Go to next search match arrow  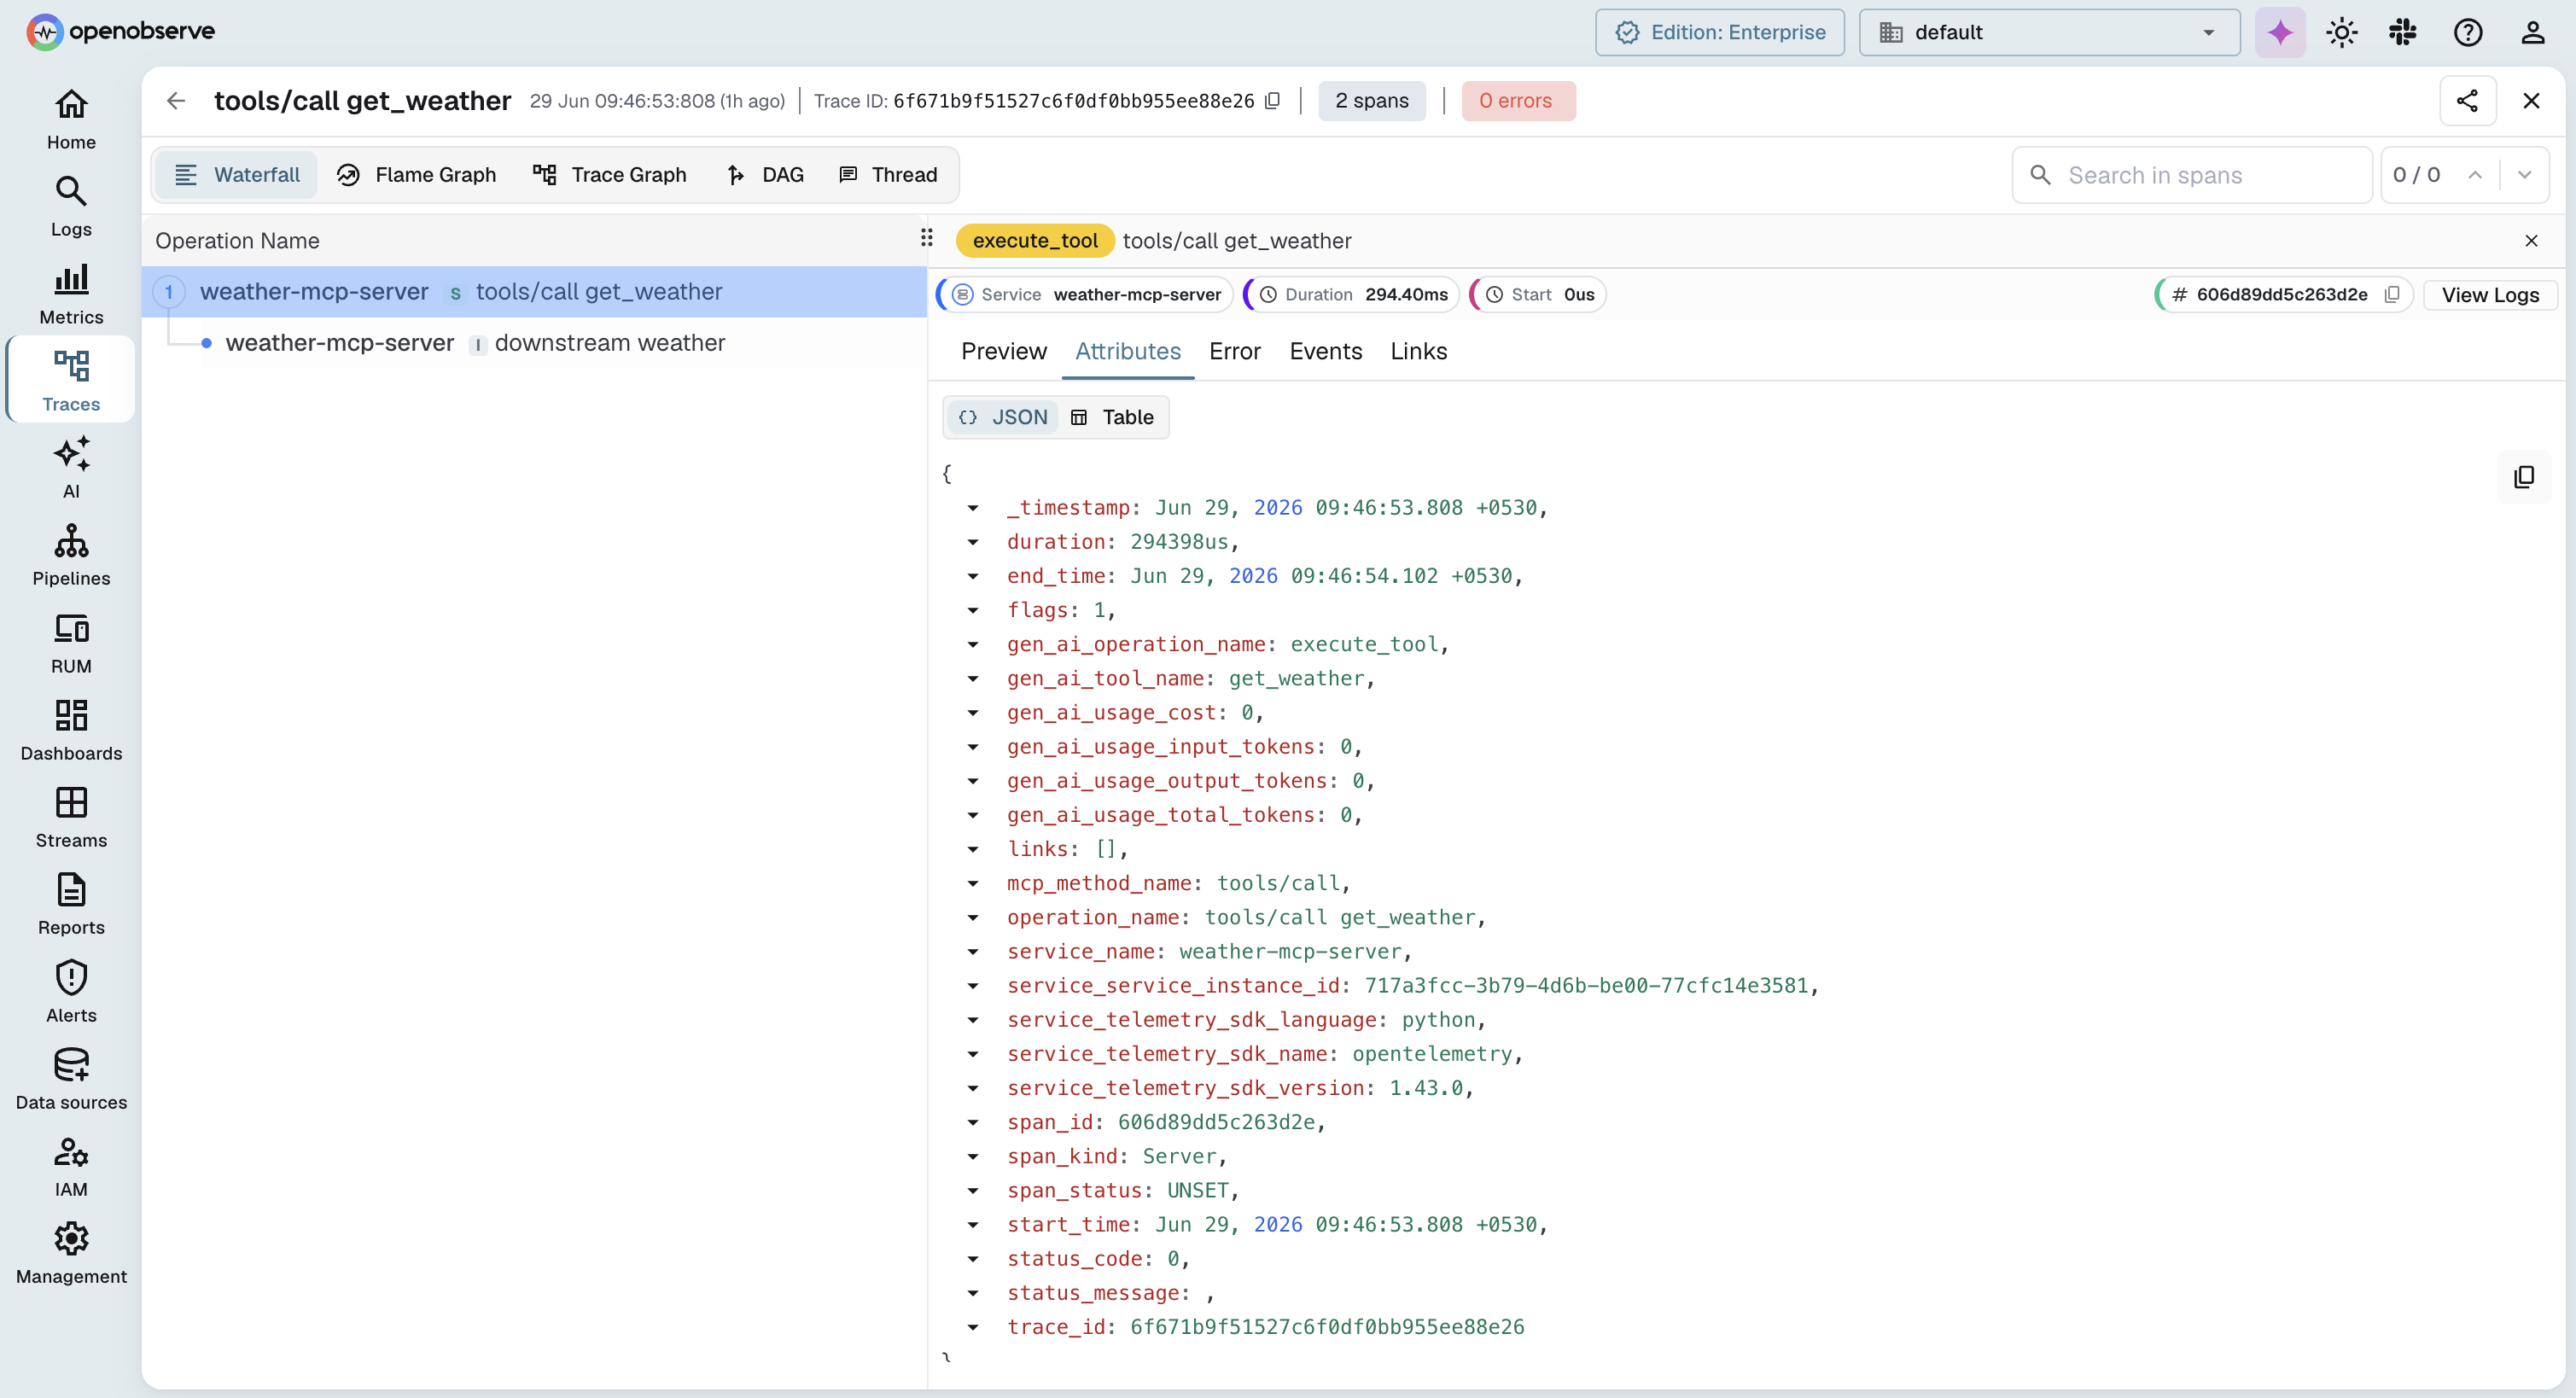coord(2524,175)
